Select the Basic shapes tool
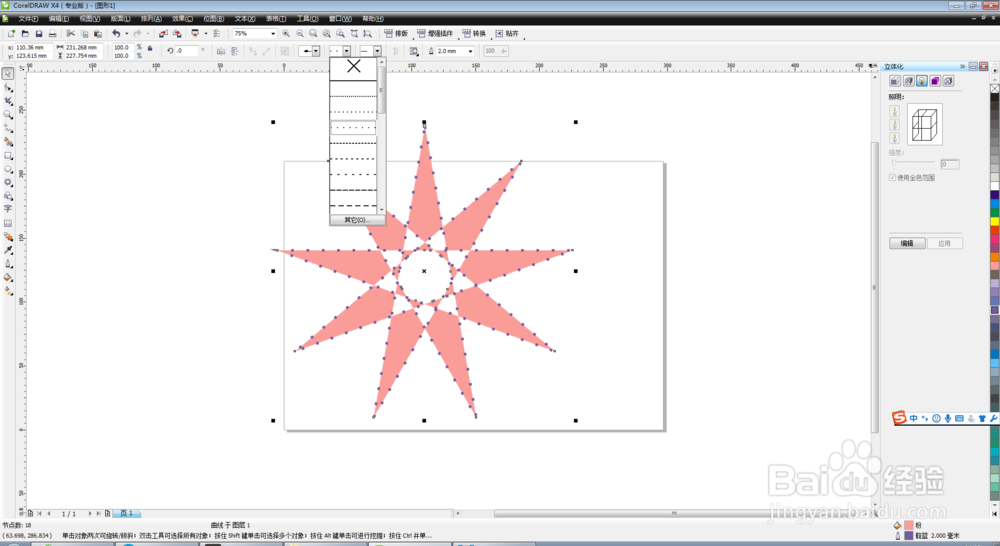1000x546 pixels. (x=8, y=196)
